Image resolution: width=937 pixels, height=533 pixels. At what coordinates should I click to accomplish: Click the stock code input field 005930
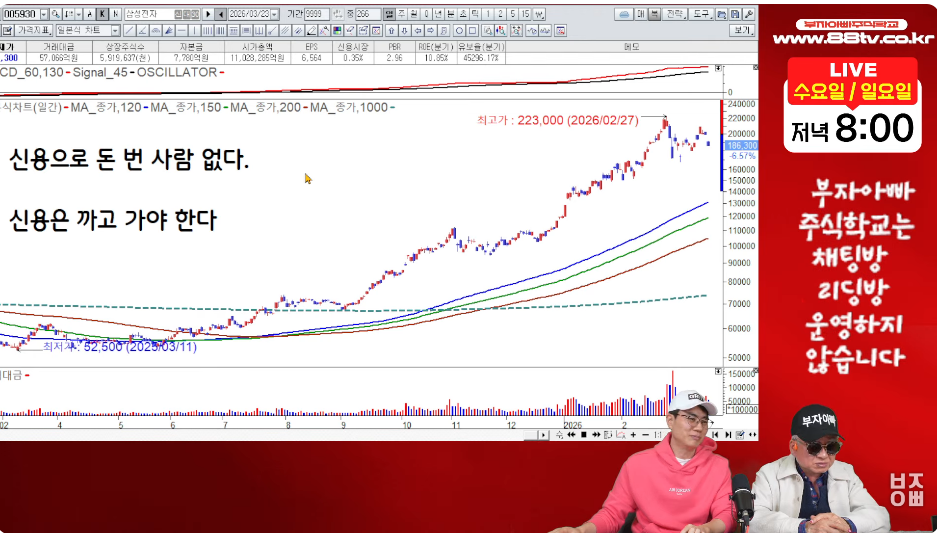(x=20, y=14)
